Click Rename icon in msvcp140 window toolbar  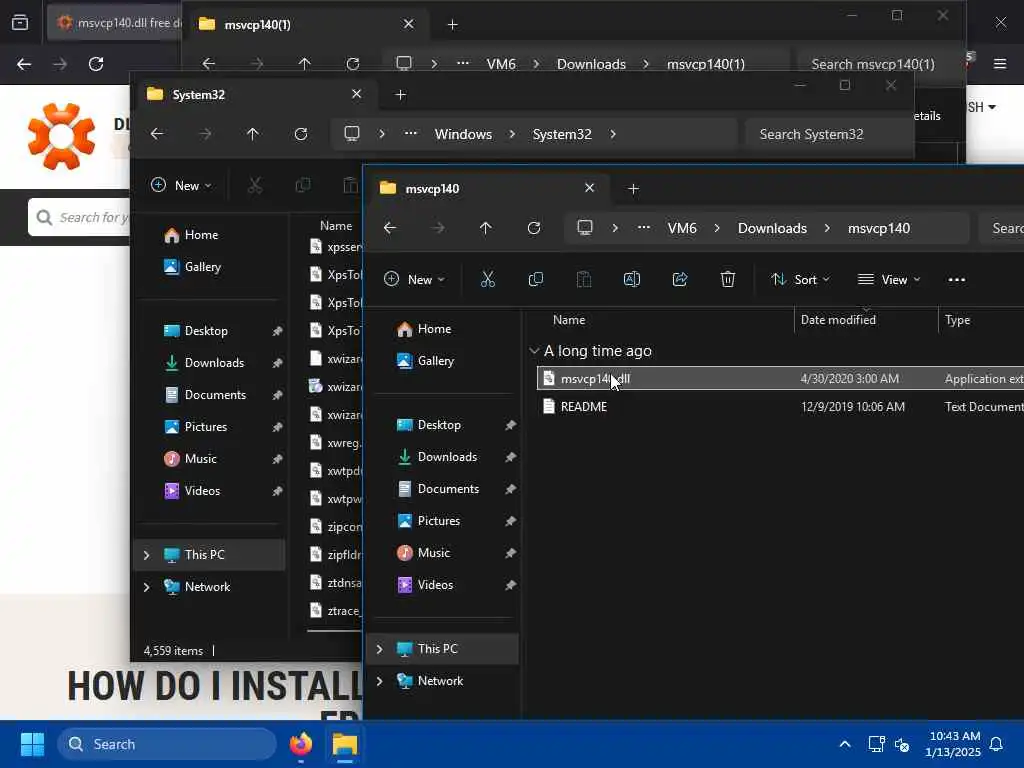coord(632,280)
